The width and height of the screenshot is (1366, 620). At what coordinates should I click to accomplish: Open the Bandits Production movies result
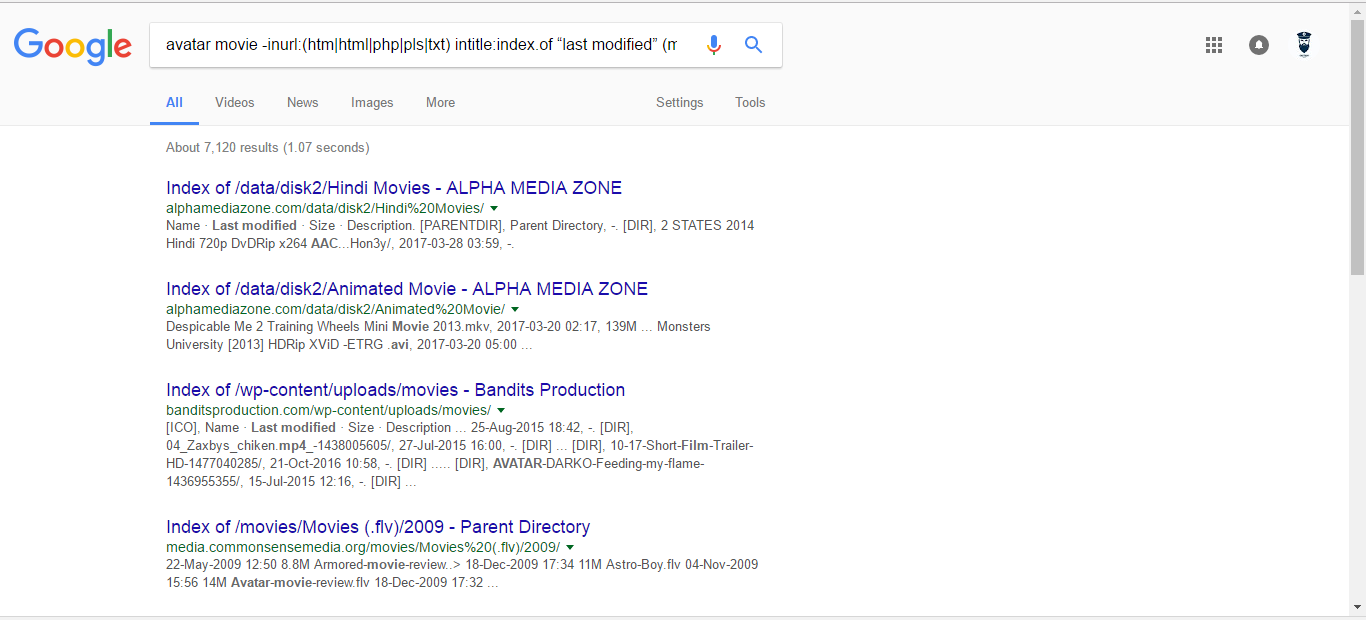point(396,390)
